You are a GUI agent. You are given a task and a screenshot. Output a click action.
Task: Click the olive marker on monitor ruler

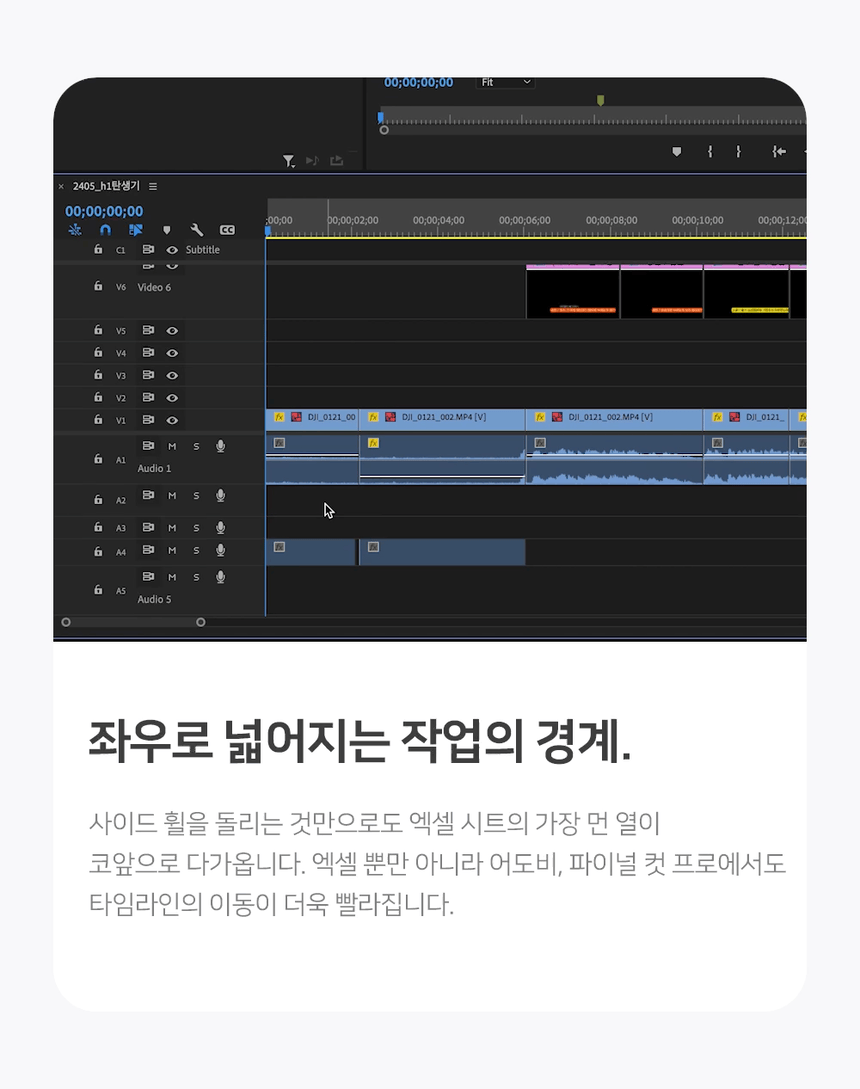coord(600,100)
